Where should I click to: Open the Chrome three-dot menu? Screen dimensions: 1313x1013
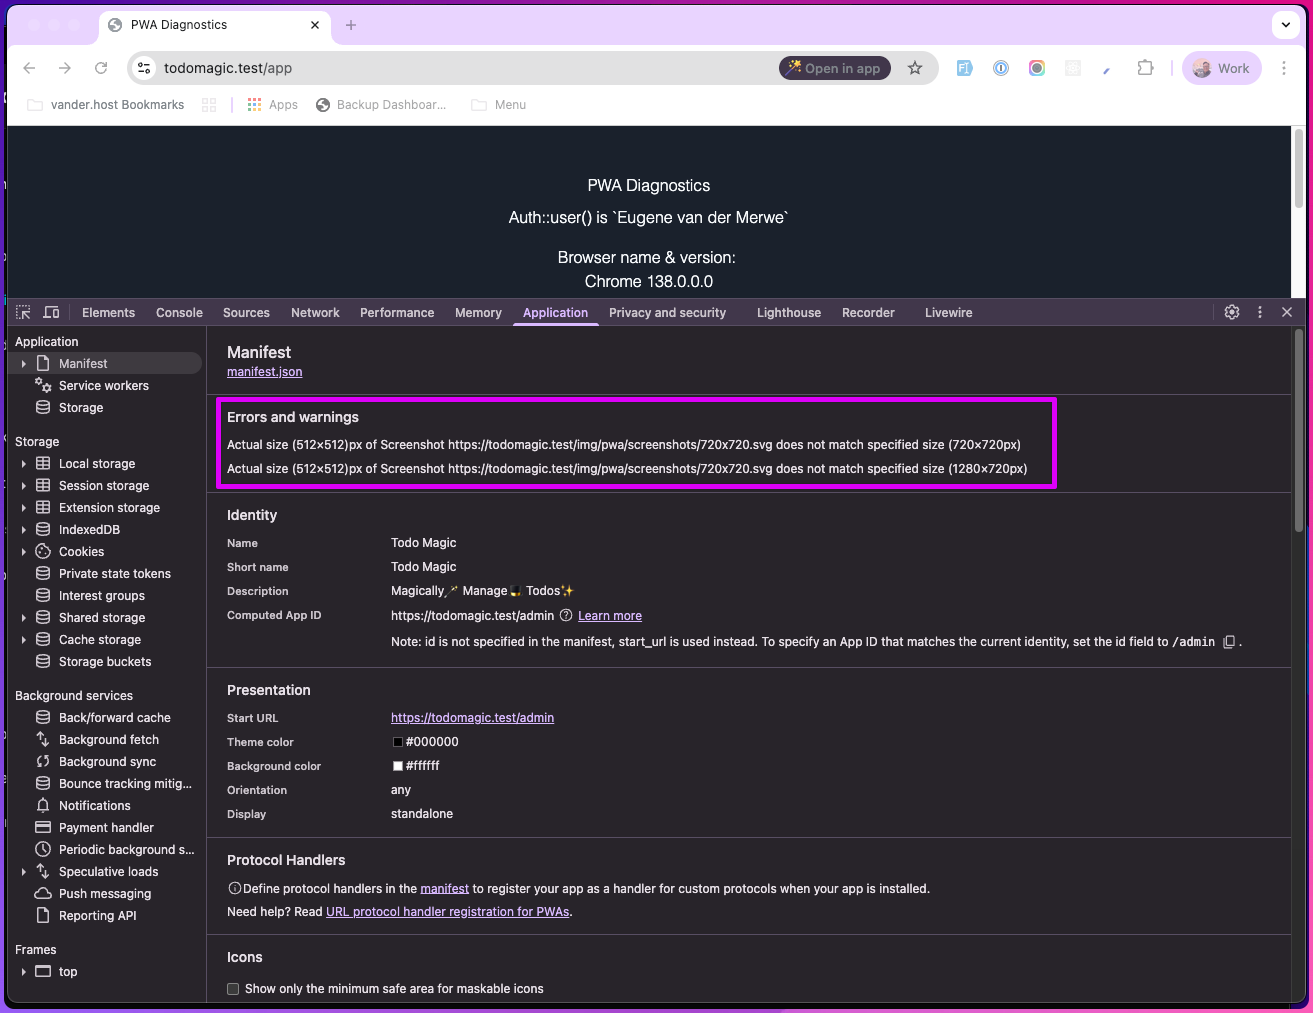(x=1284, y=68)
